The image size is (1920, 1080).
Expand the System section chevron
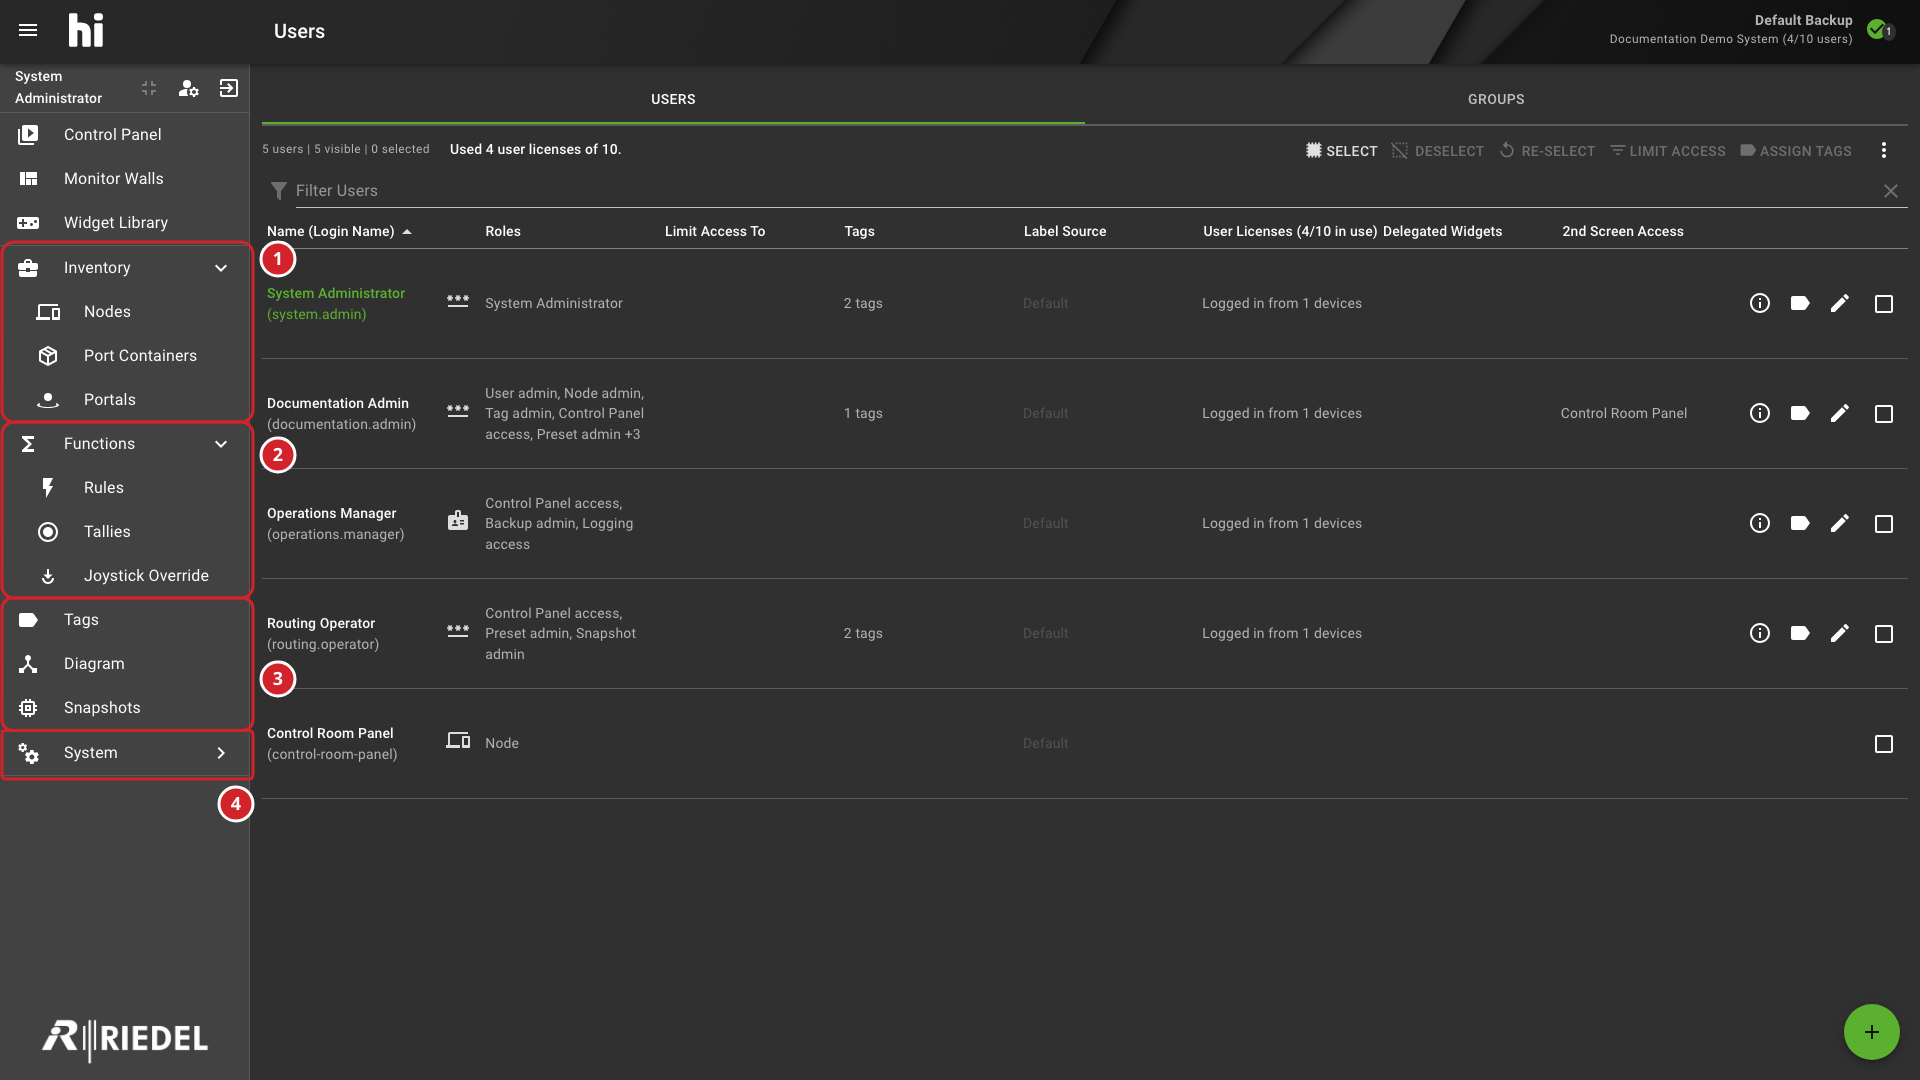(x=221, y=753)
